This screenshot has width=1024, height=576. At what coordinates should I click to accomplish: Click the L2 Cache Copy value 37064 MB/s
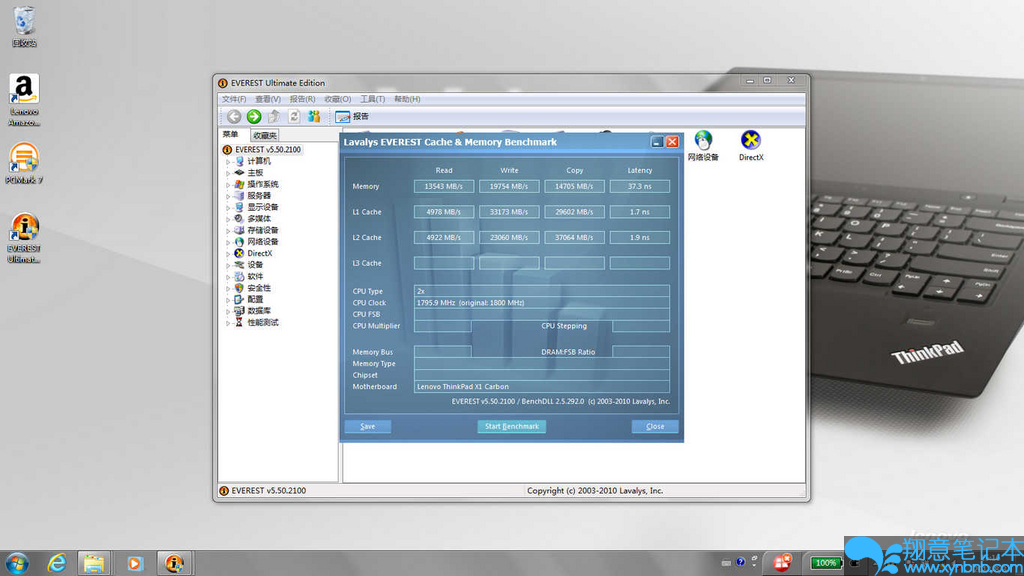(574, 238)
